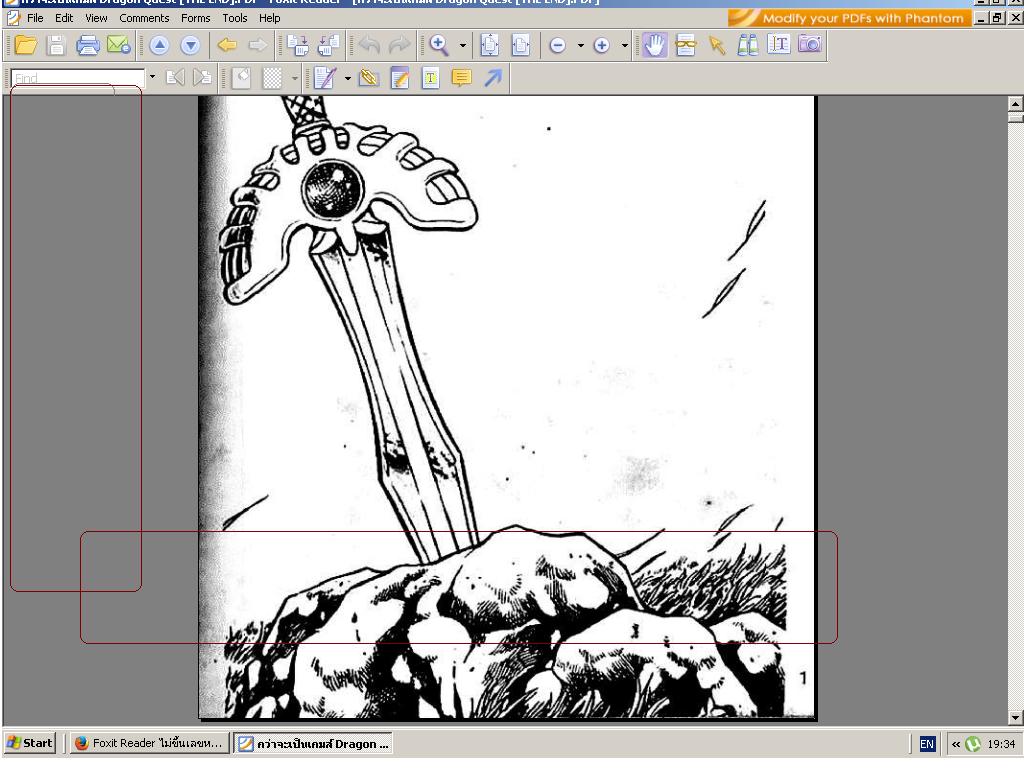Select the Typewriter T tool

point(430,78)
